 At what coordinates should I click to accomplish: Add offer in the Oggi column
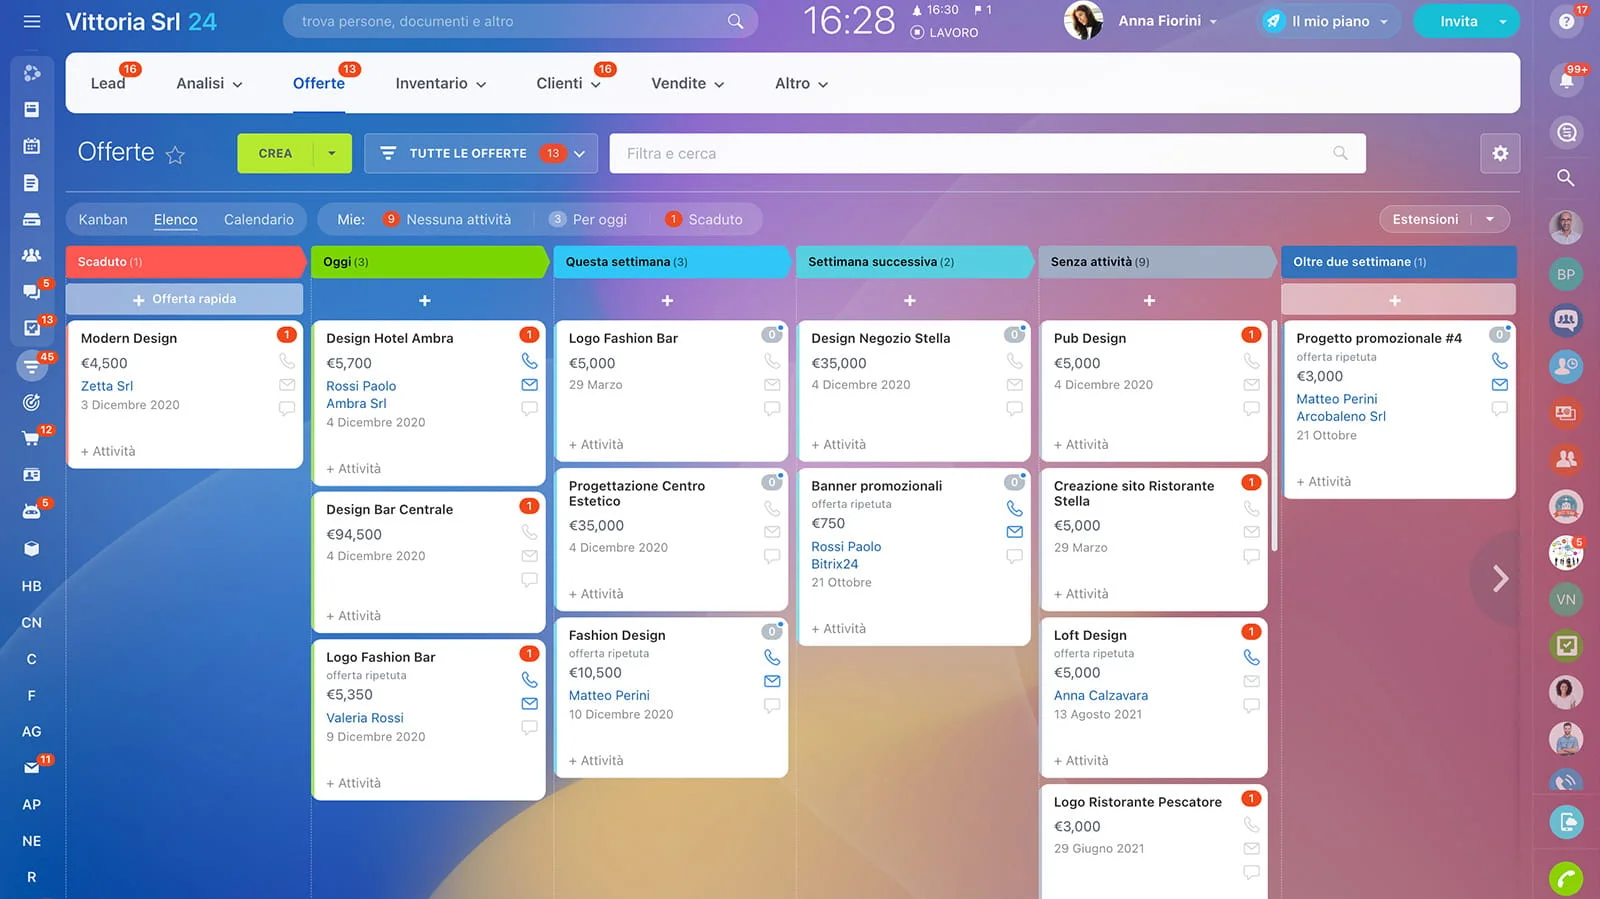click(x=425, y=300)
